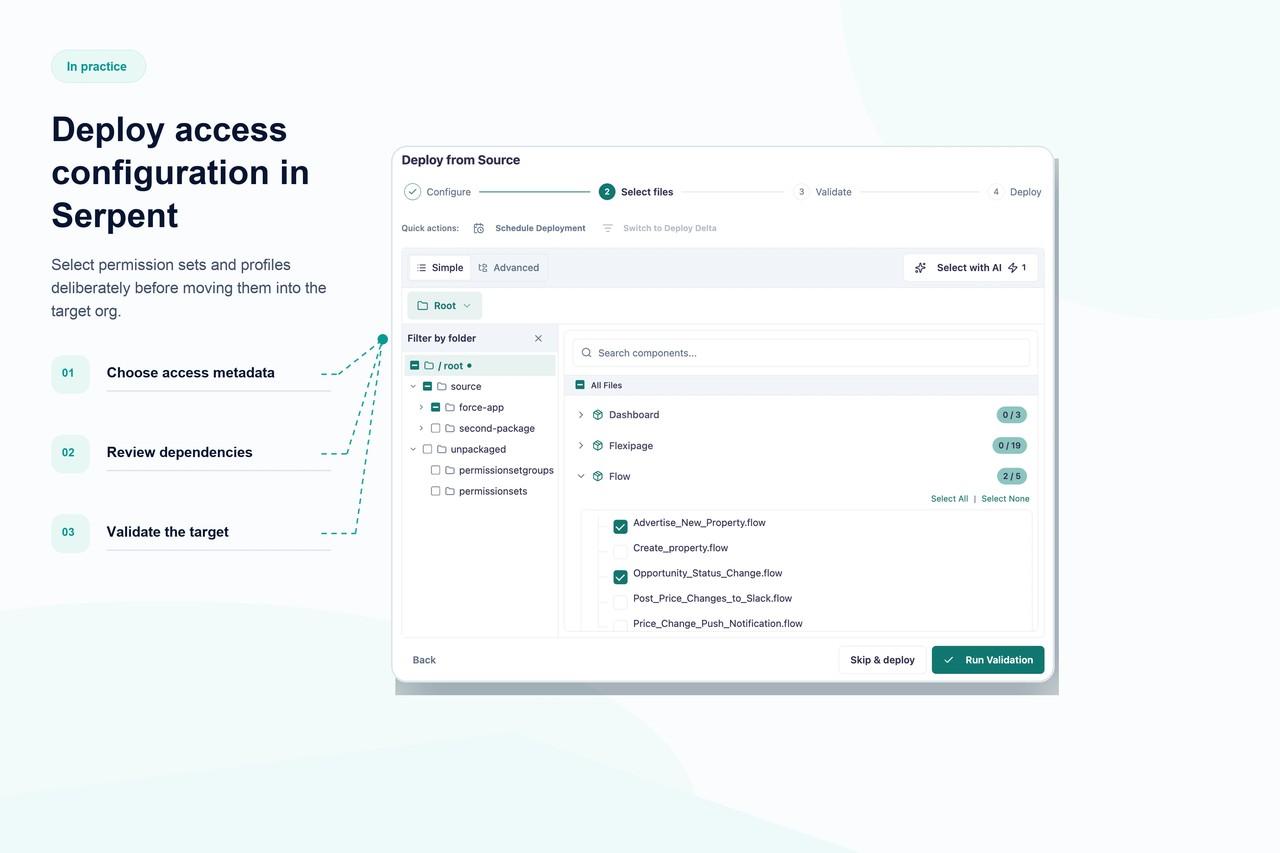Click the Flexipage component cube icon

point(598,446)
